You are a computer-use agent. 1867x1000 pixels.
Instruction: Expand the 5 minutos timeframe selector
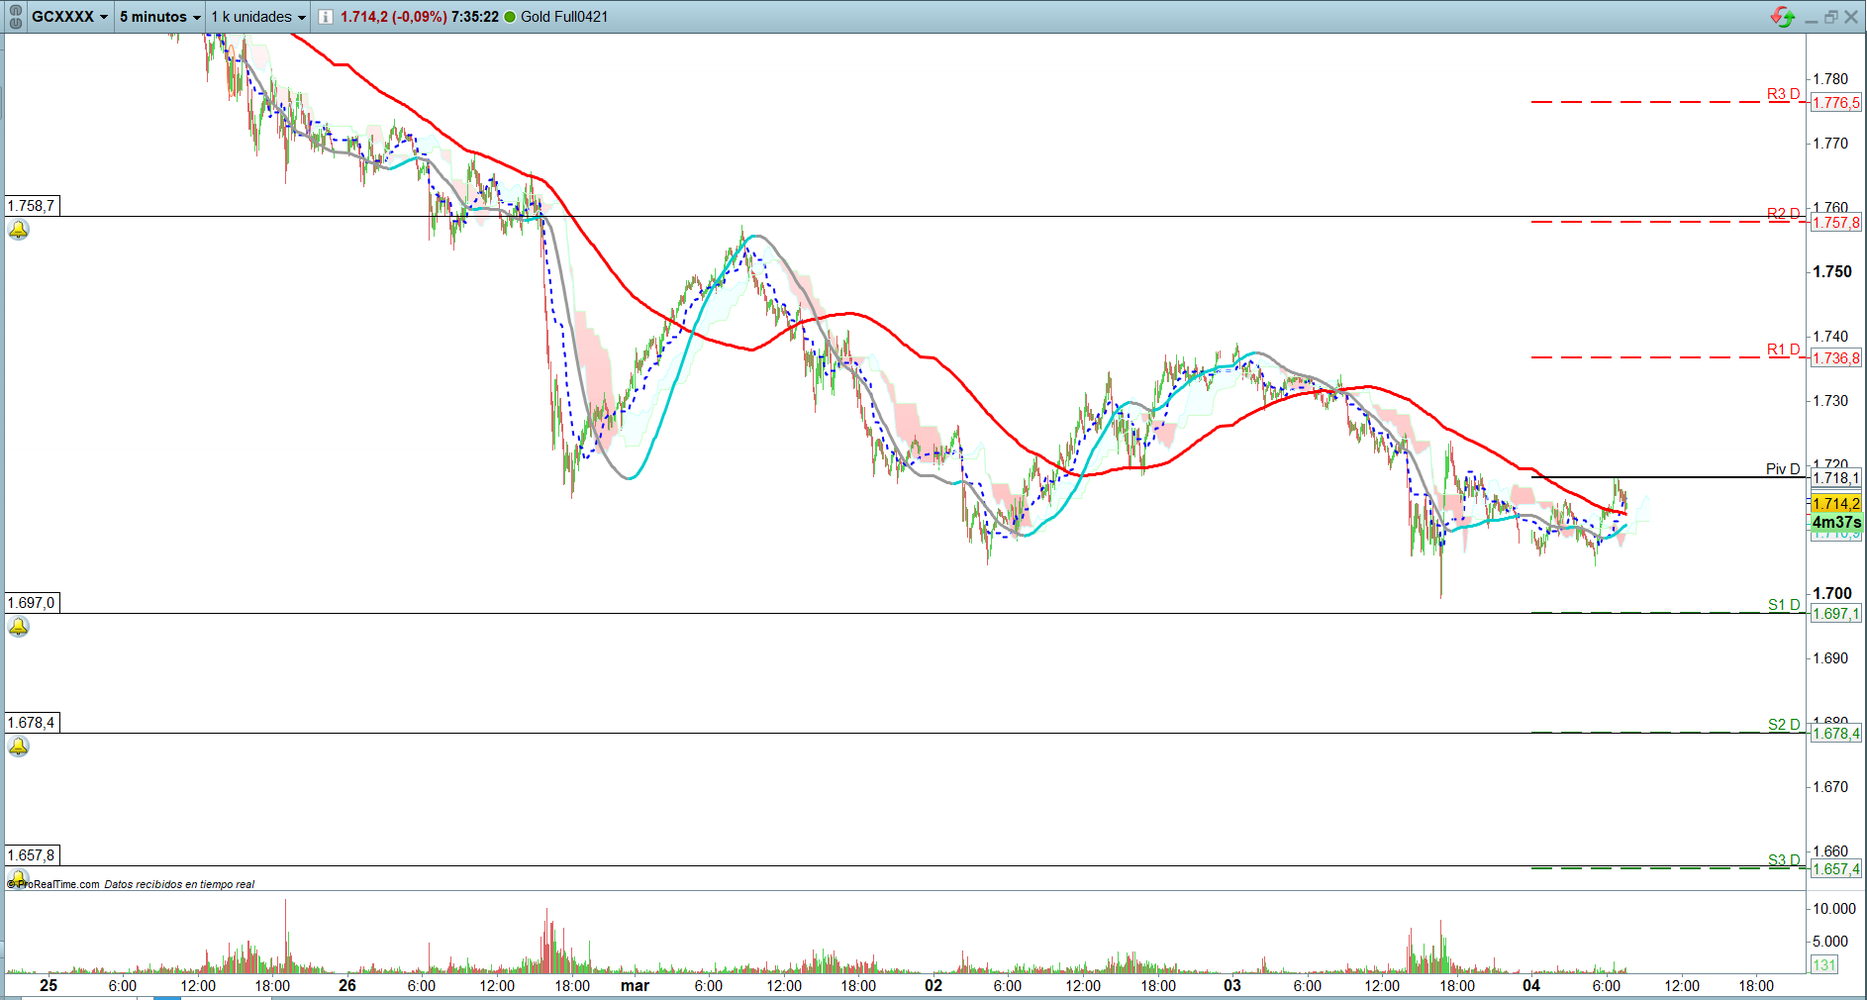point(160,17)
